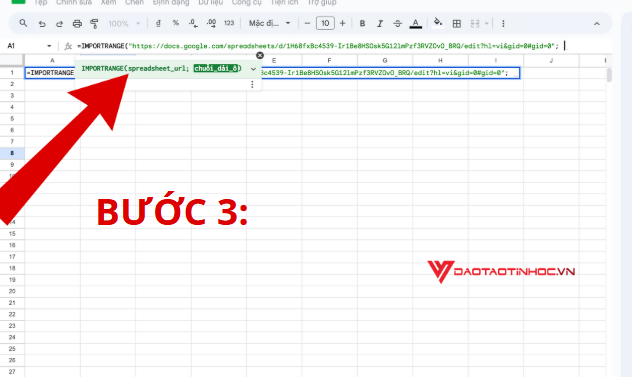This screenshot has width=632, height=377.
Task: Click the highlighted chuỗi_dải_ô argument
Action: point(216,69)
